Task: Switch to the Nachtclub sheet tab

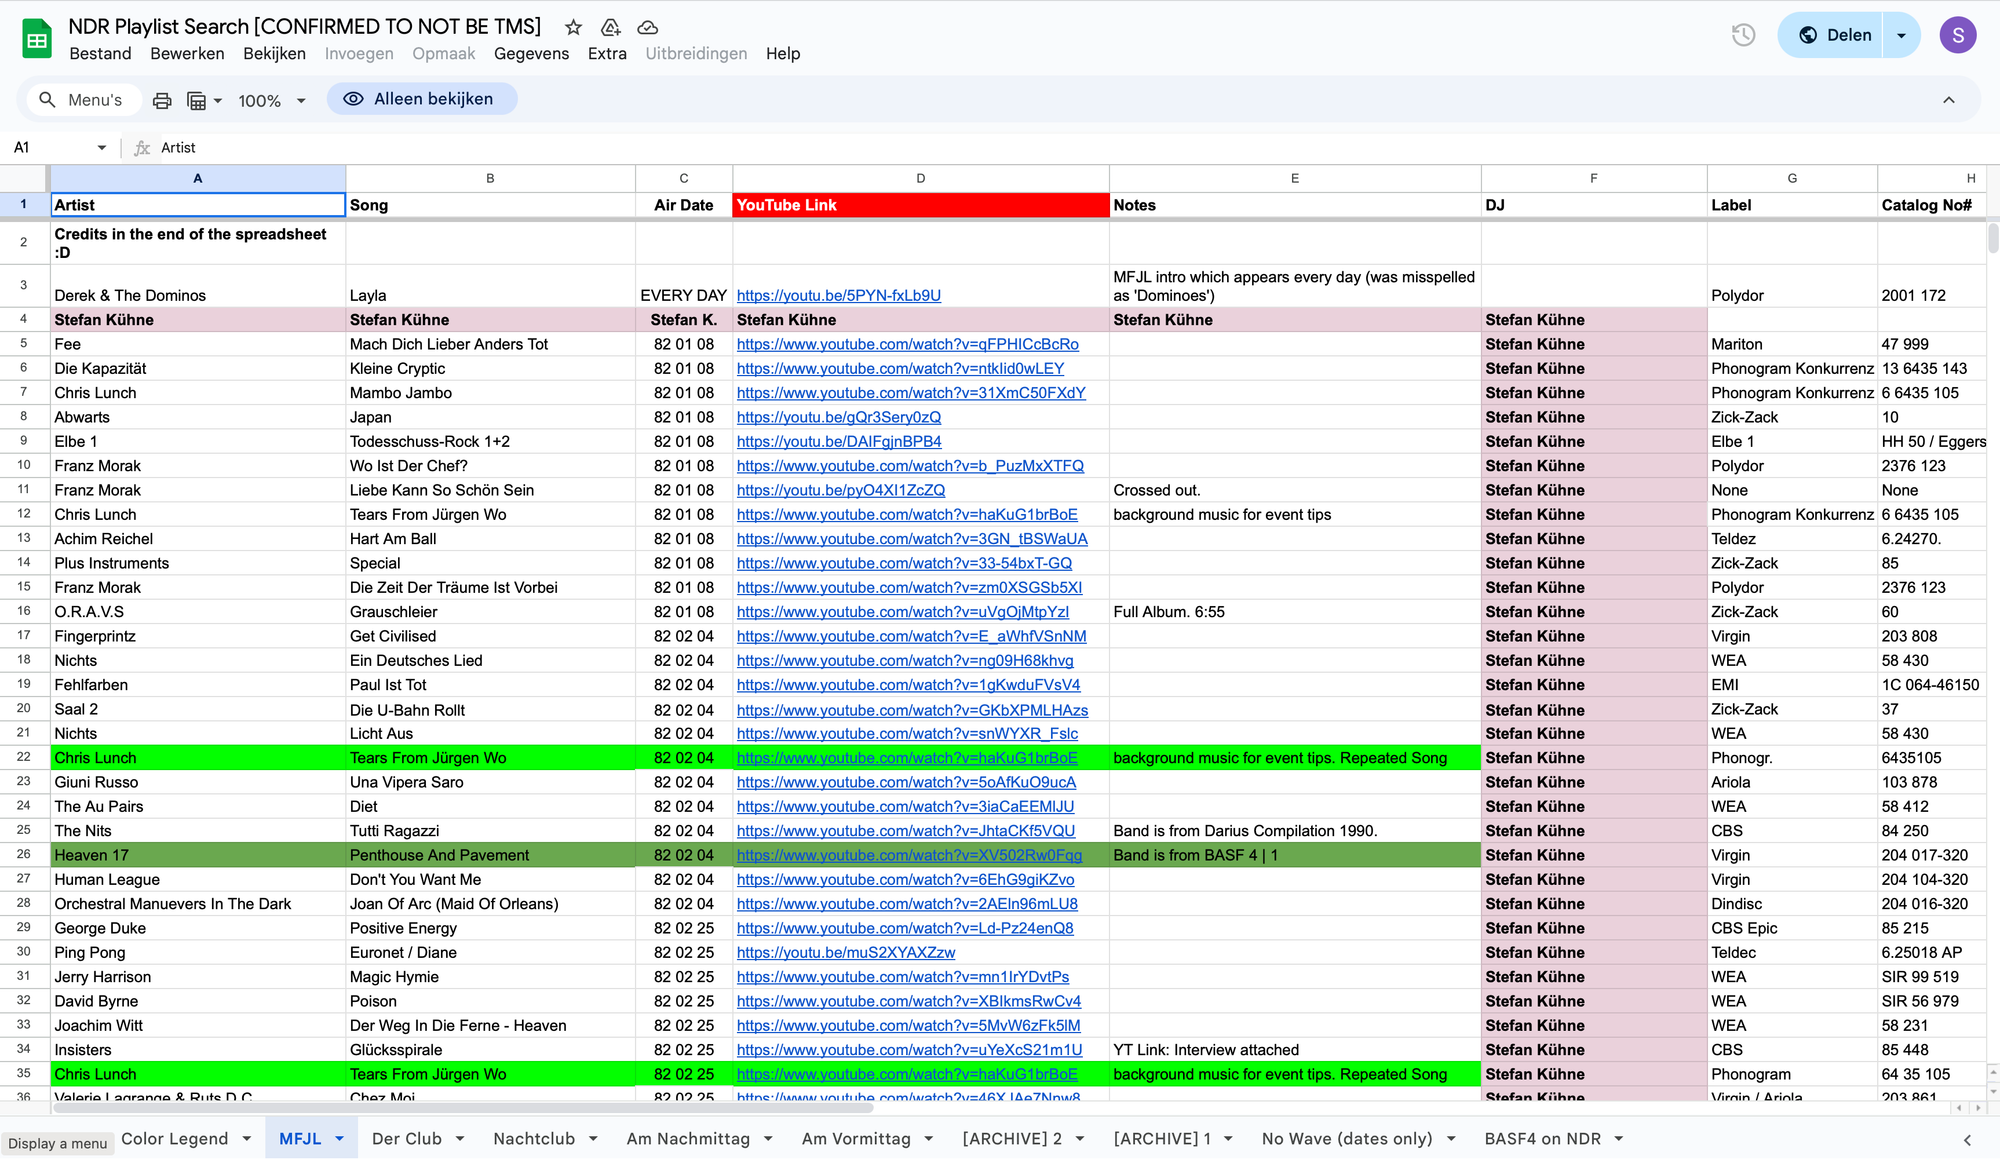Action: pyautogui.click(x=534, y=1138)
